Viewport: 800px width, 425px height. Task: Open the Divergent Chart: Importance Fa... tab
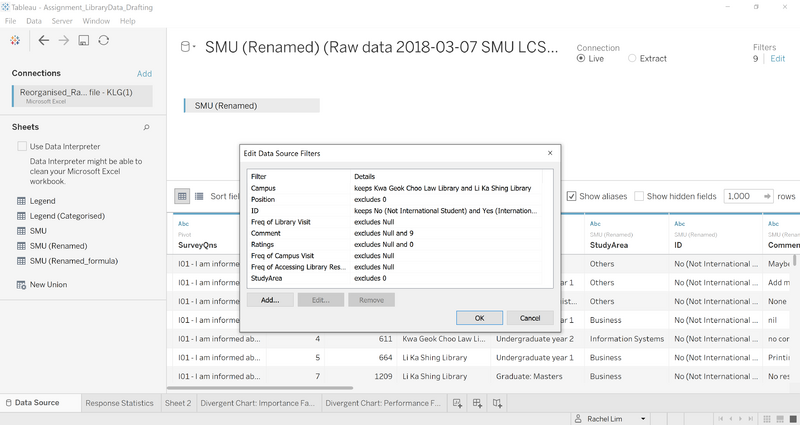(x=258, y=403)
